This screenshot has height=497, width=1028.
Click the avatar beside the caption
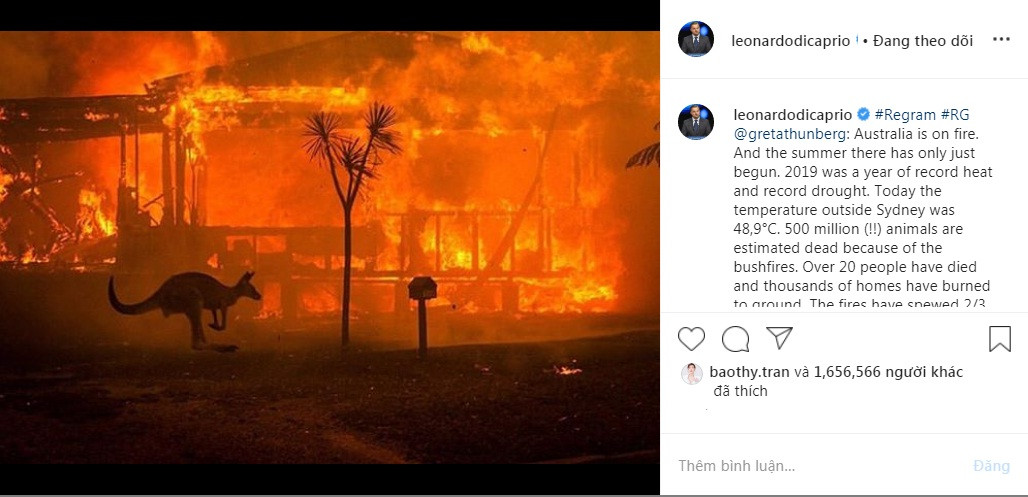[696, 121]
